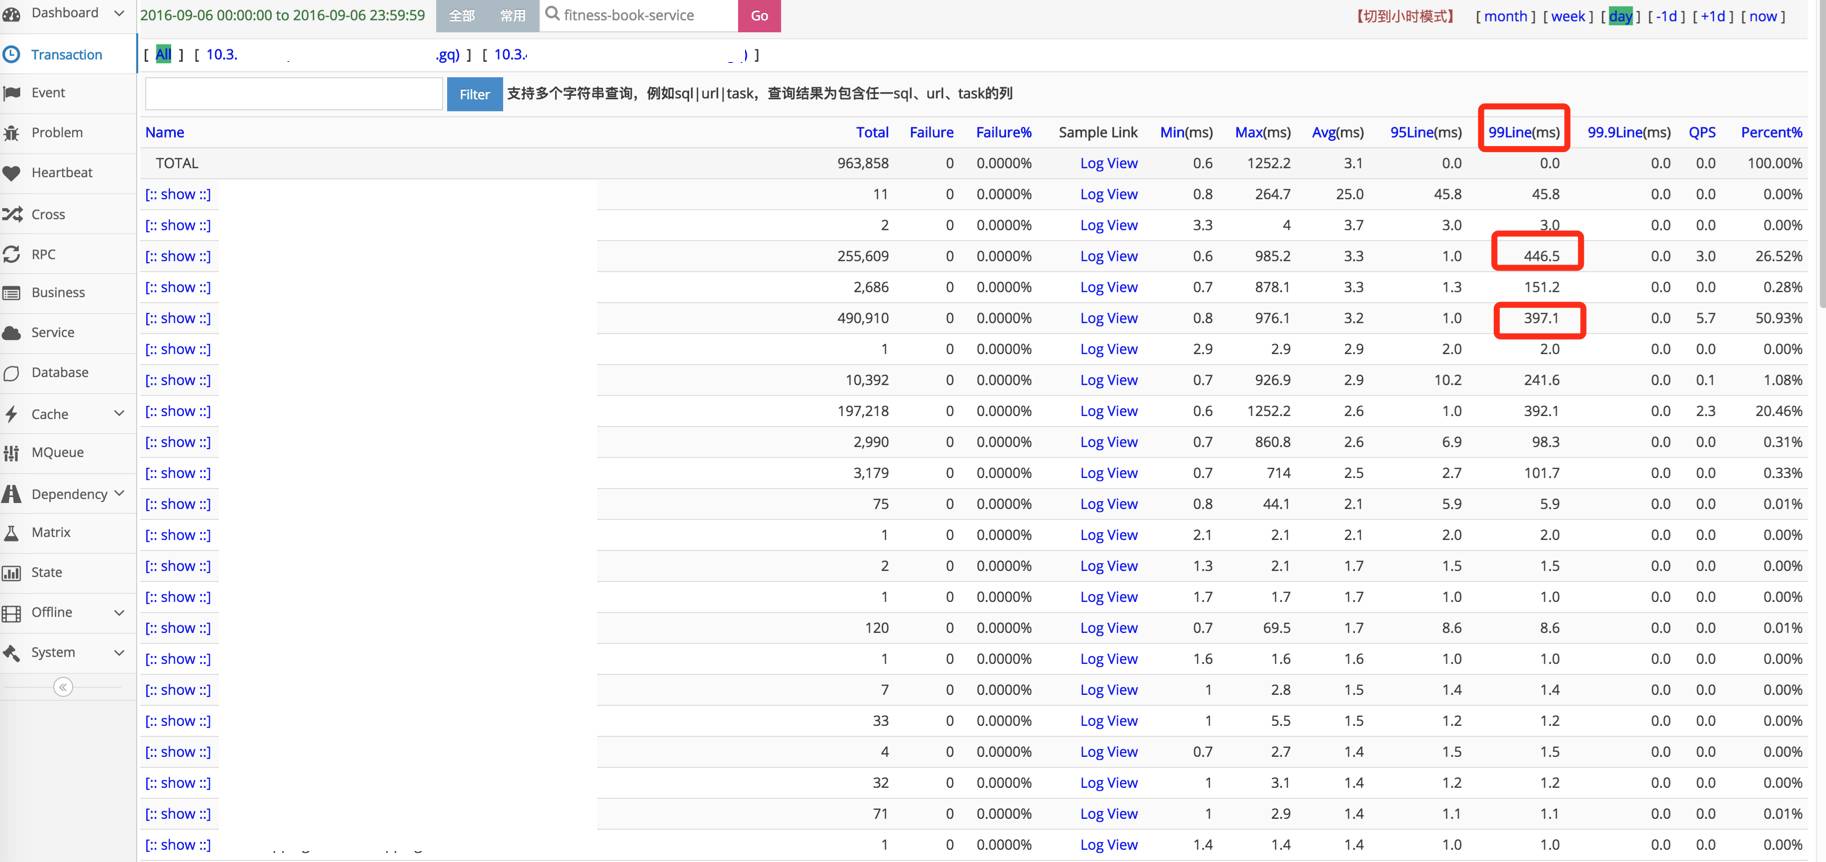Open the Dashboard dropdown chevron
The width and height of the screenshot is (1826, 862).
pos(119,13)
